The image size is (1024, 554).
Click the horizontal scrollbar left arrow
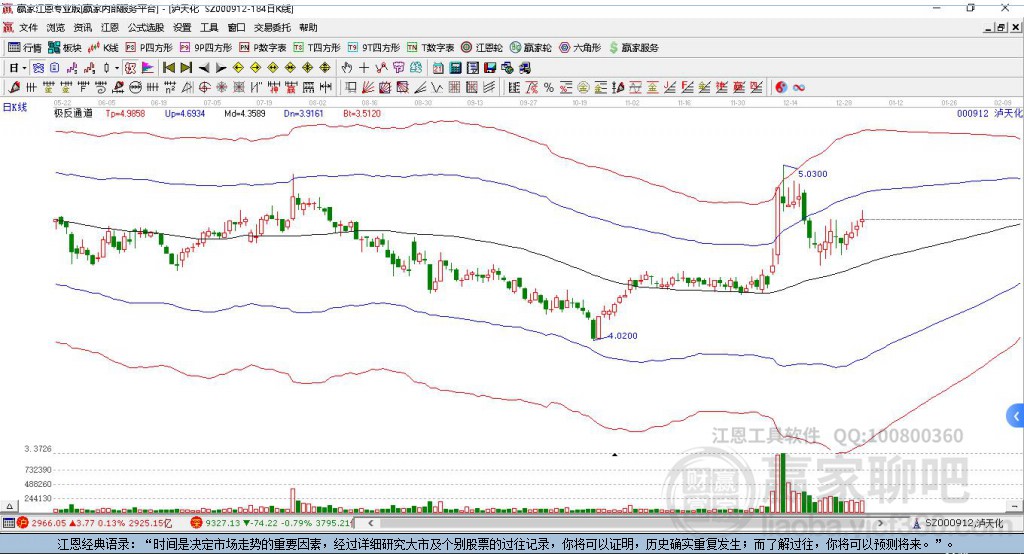pos(371,523)
